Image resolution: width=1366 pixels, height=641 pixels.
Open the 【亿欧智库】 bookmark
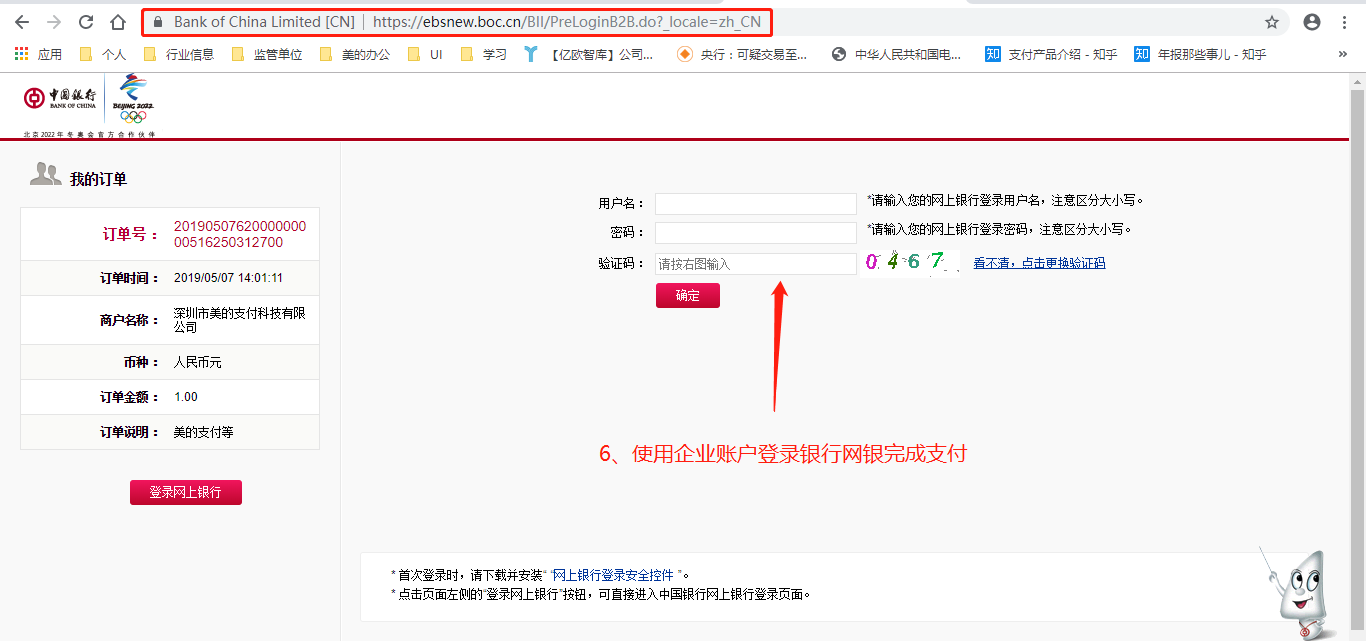pos(590,54)
